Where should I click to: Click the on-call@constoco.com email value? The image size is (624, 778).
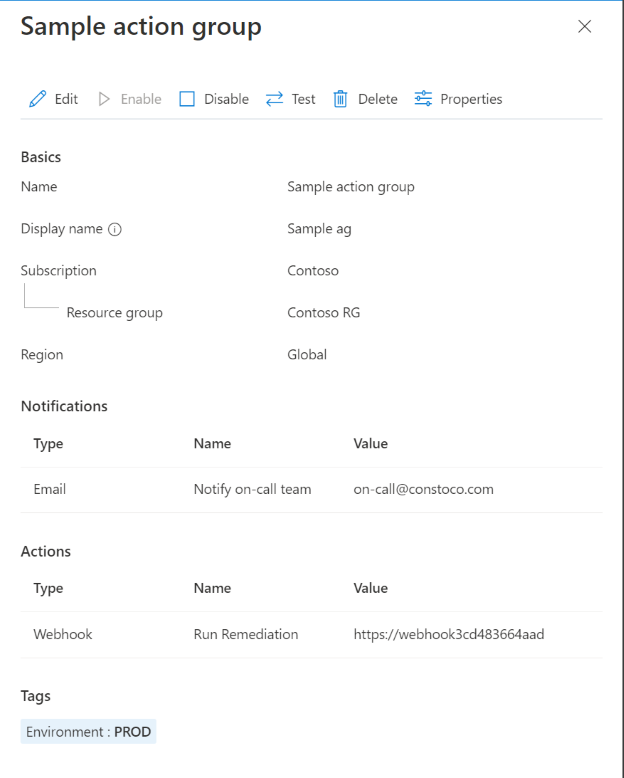(423, 489)
